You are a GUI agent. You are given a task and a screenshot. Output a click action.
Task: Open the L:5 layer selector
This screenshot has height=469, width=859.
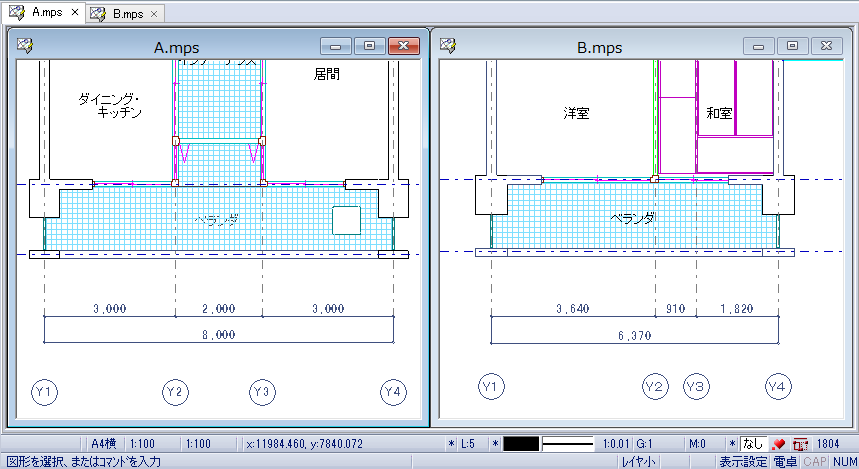(467, 444)
